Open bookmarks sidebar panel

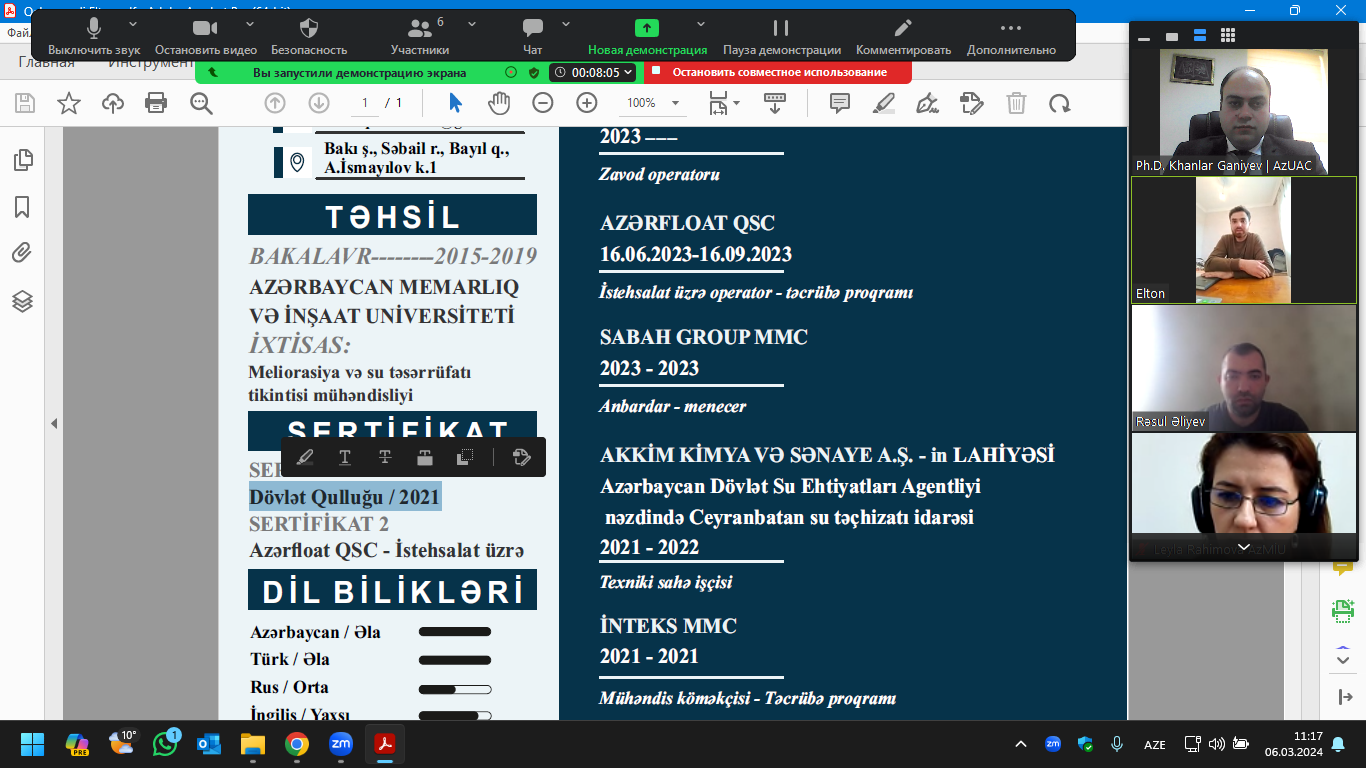pyautogui.click(x=22, y=207)
